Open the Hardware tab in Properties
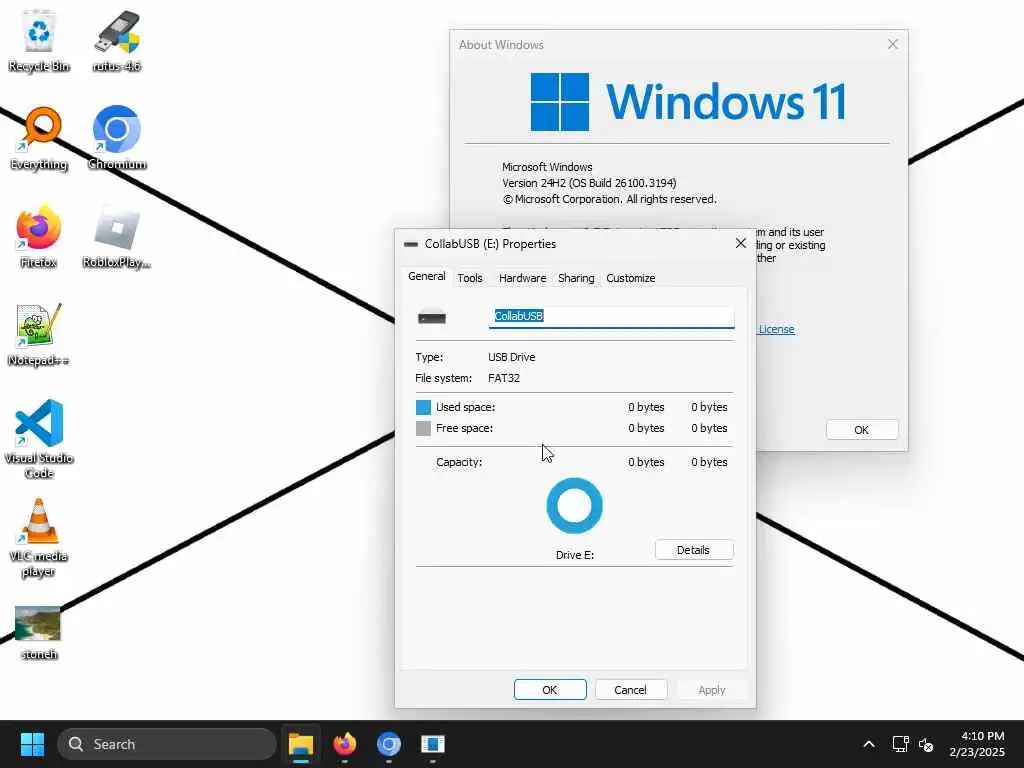1024x768 pixels. [x=522, y=278]
